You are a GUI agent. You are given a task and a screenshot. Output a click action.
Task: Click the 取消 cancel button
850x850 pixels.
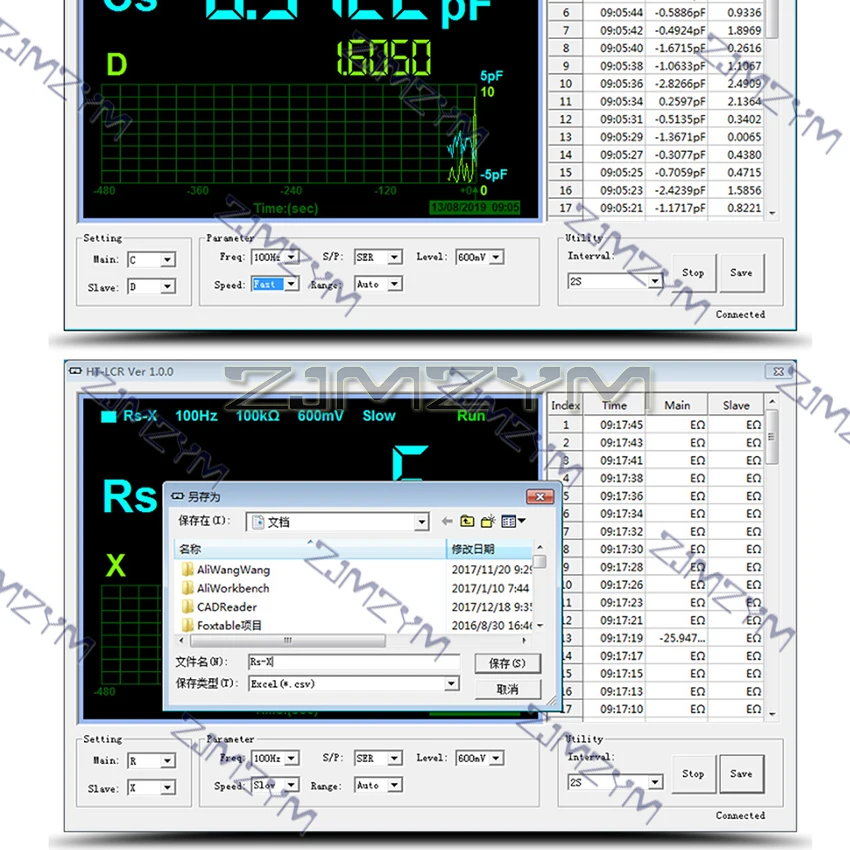tap(507, 689)
